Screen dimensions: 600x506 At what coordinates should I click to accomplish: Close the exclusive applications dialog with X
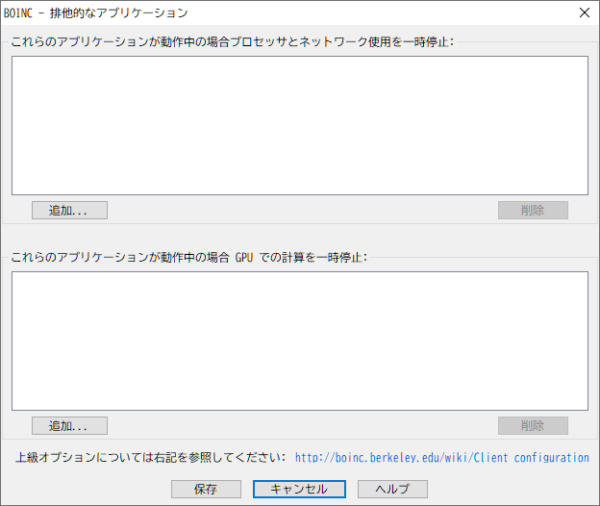[583, 13]
